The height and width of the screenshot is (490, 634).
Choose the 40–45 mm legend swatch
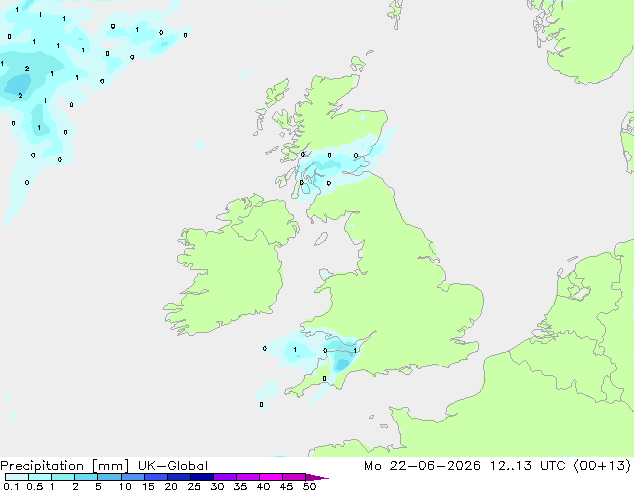[x=271, y=477]
